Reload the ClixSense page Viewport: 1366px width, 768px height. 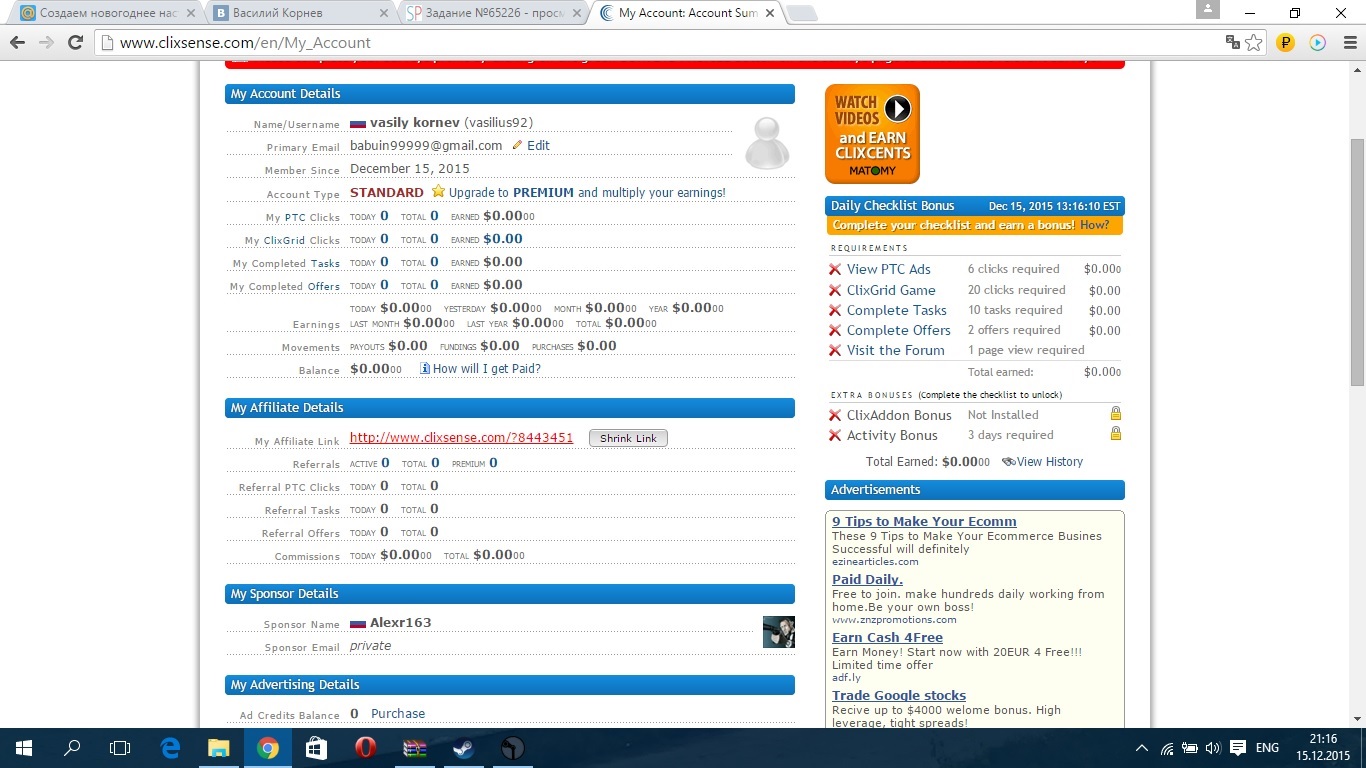[x=75, y=43]
